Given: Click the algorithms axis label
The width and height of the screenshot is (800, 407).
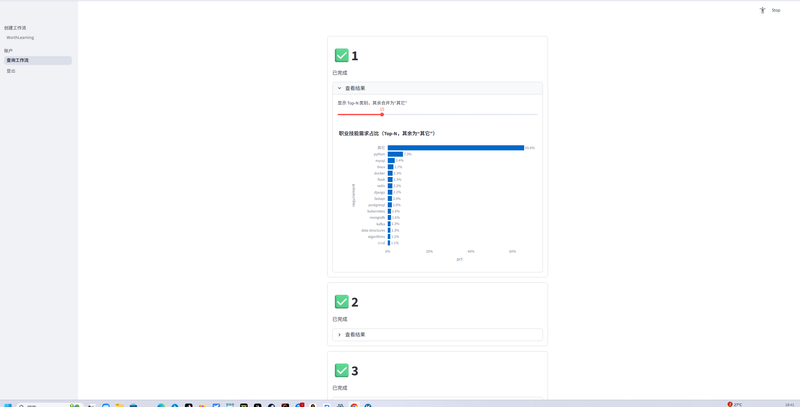Looking at the screenshot, I should click(377, 237).
